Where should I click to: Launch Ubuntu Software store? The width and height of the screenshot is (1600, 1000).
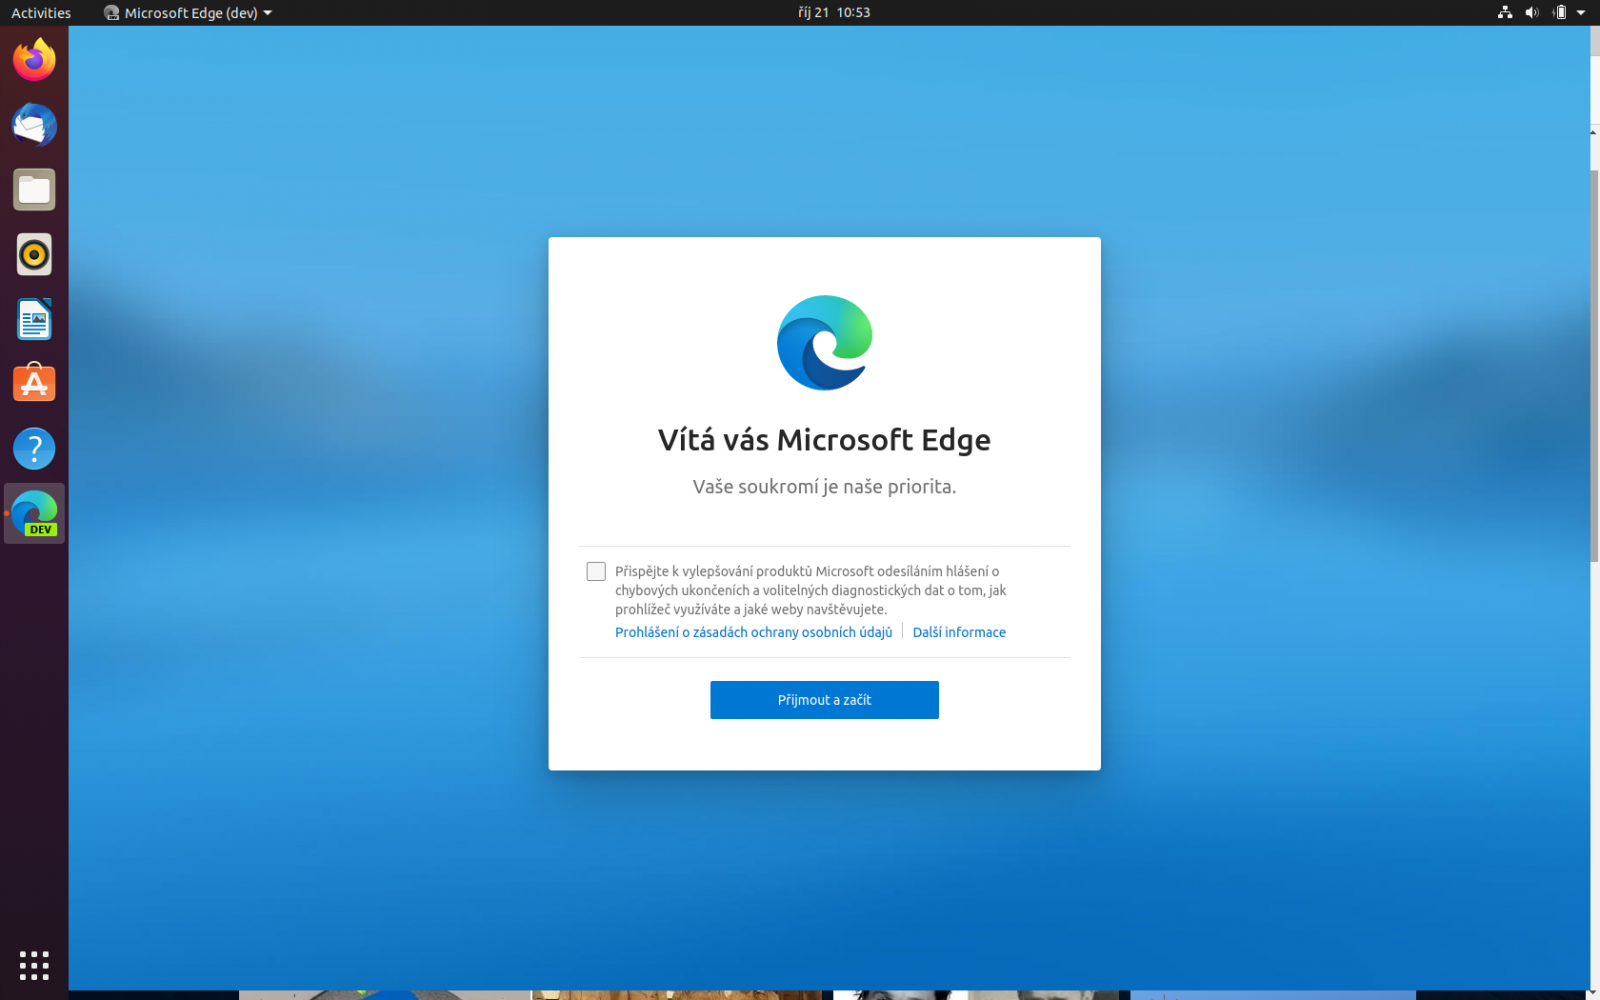pyautogui.click(x=34, y=383)
